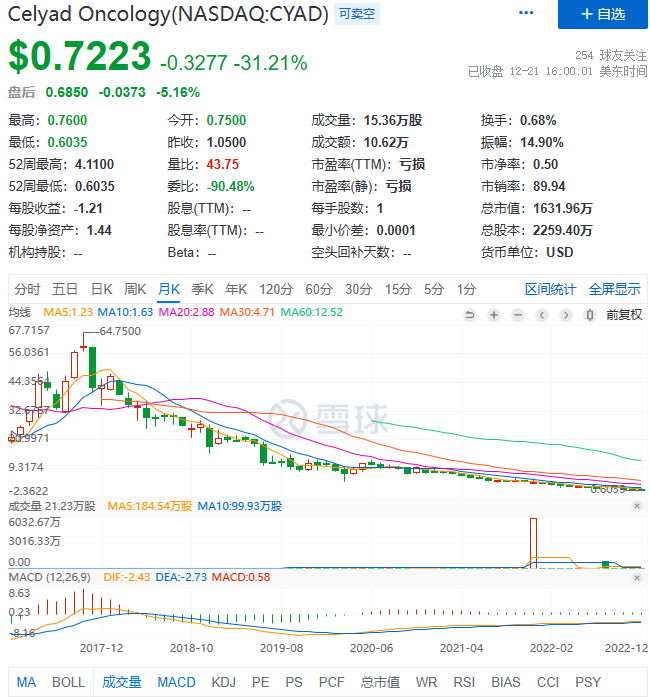Reset chart with the undo arrow icon
650x697 pixels.
(469, 315)
